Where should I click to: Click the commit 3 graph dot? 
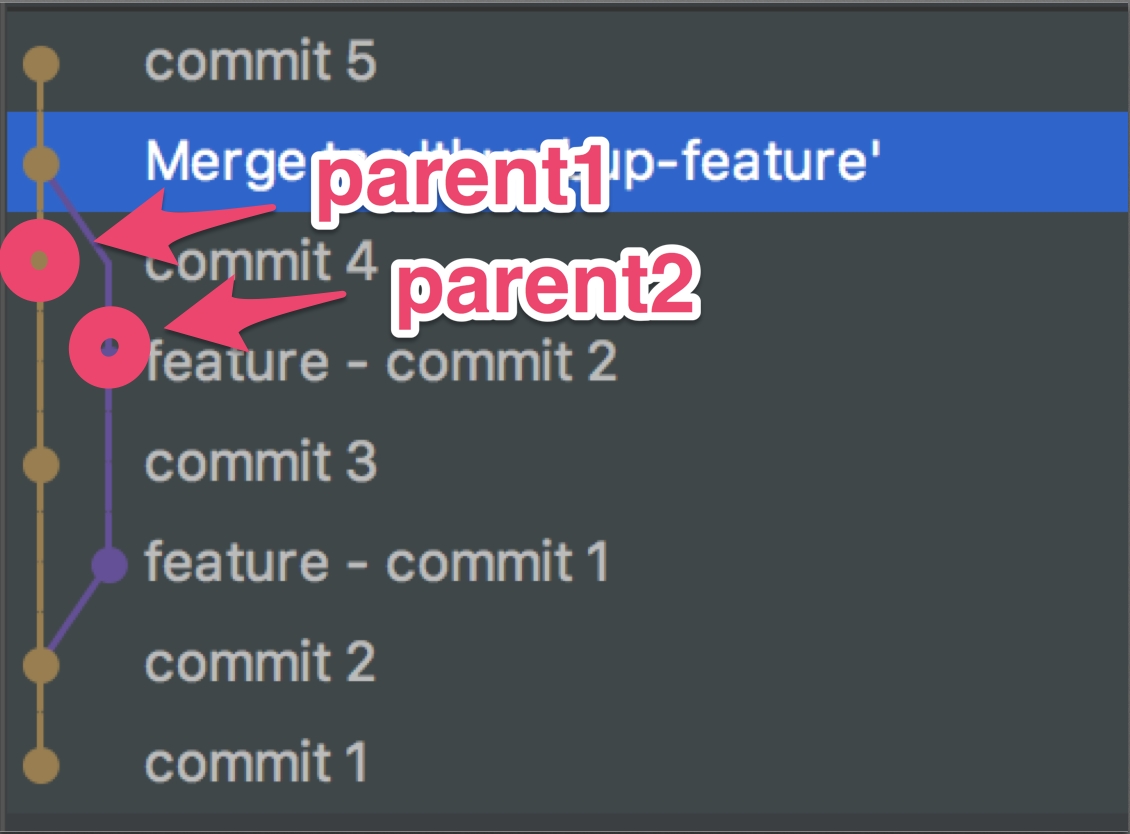(40, 462)
